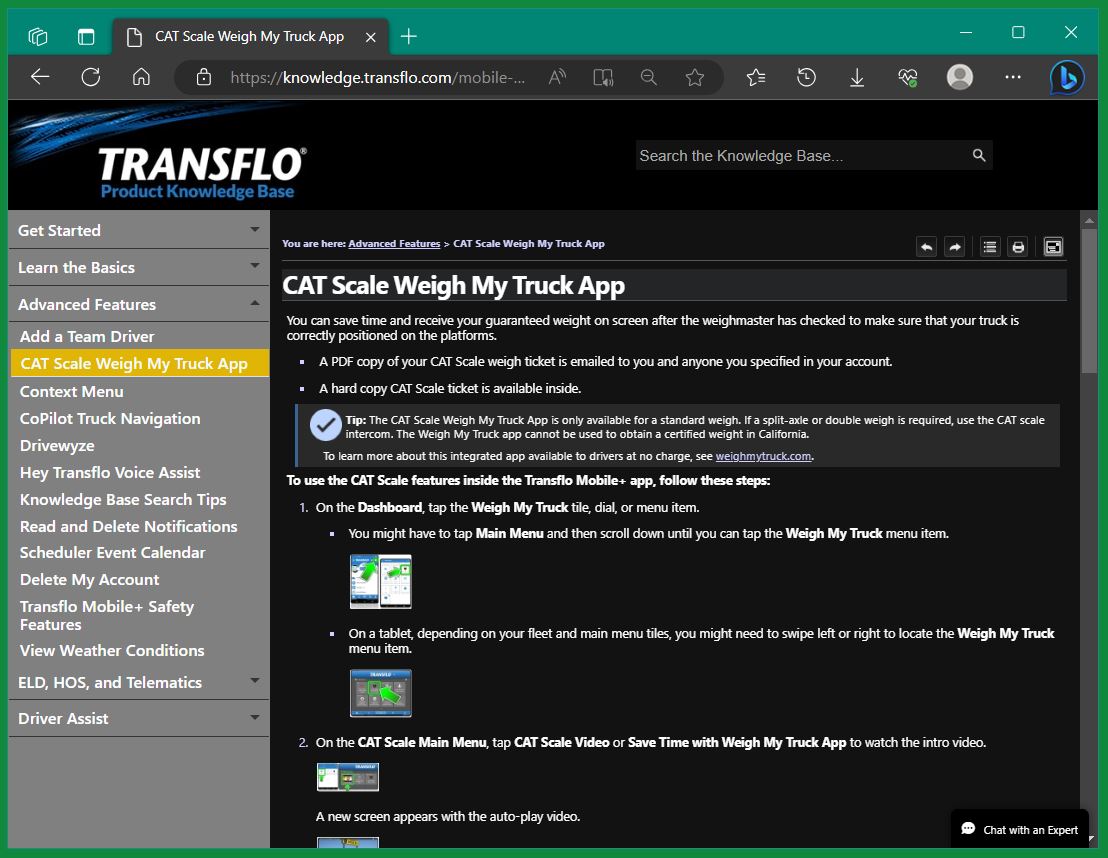1108x858 pixels.
Task: Click the Transflo Product Knowledge Base logo
Action: [x=201, y=172]
